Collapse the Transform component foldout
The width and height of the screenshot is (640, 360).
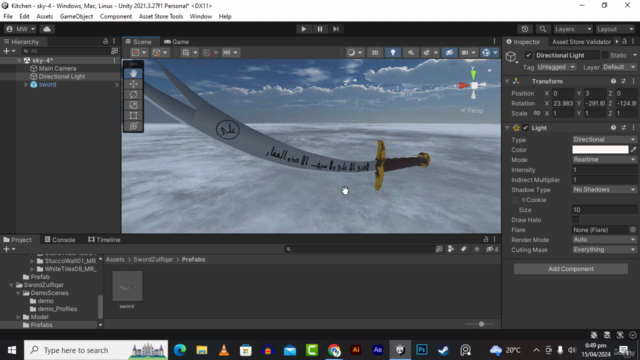point(507,81)
